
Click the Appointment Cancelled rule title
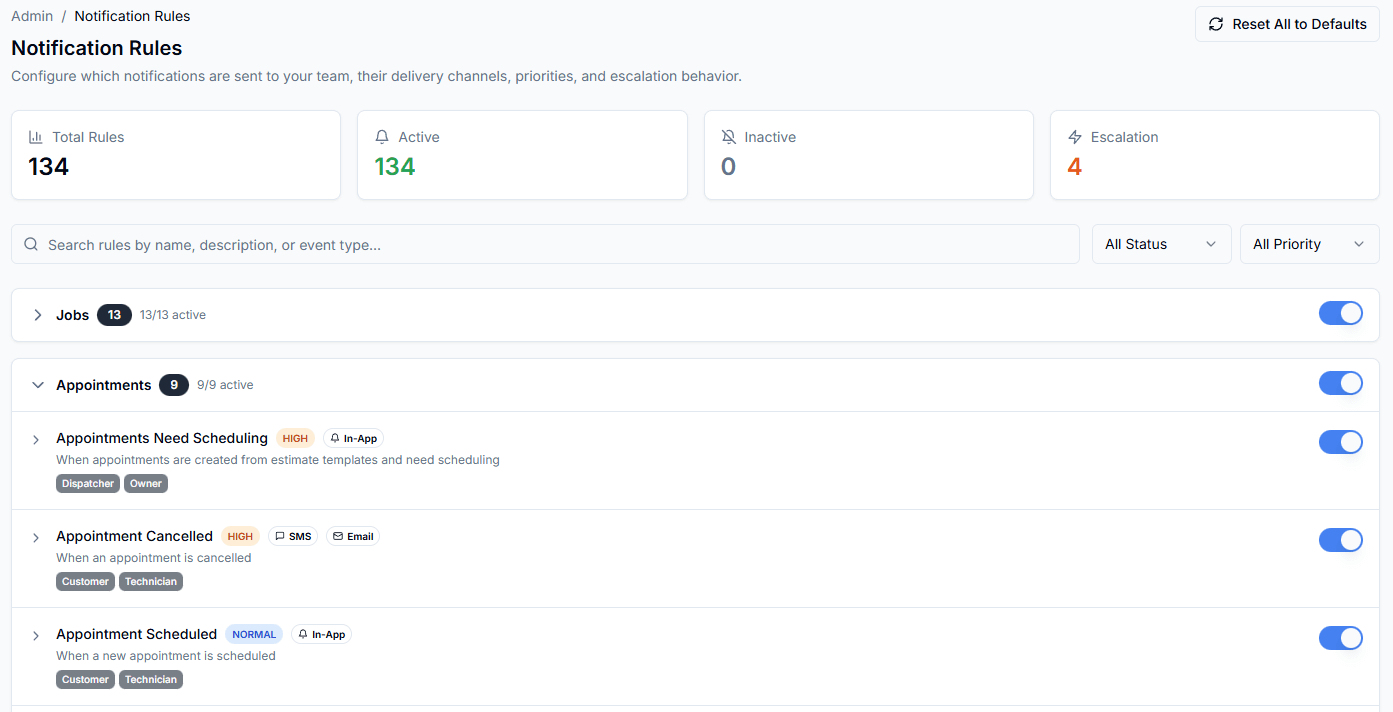click(134, 536)
